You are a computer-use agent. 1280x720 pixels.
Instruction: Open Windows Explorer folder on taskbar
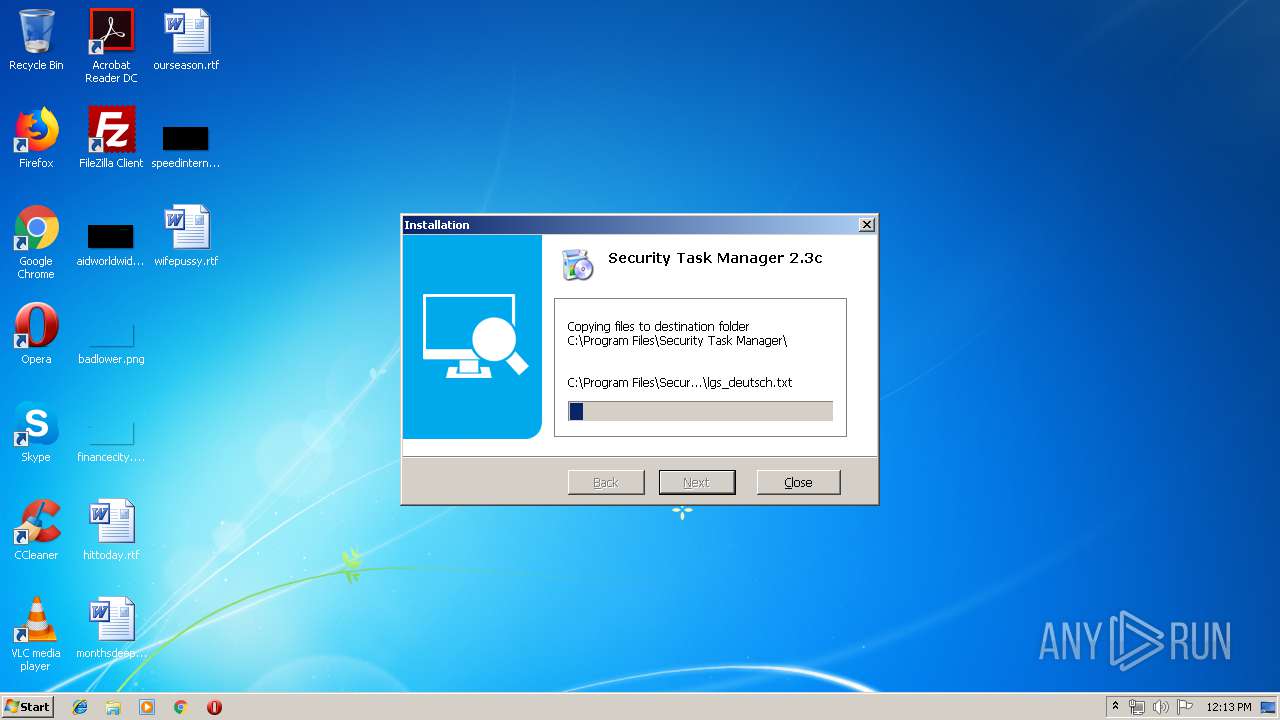pos(113,707)
